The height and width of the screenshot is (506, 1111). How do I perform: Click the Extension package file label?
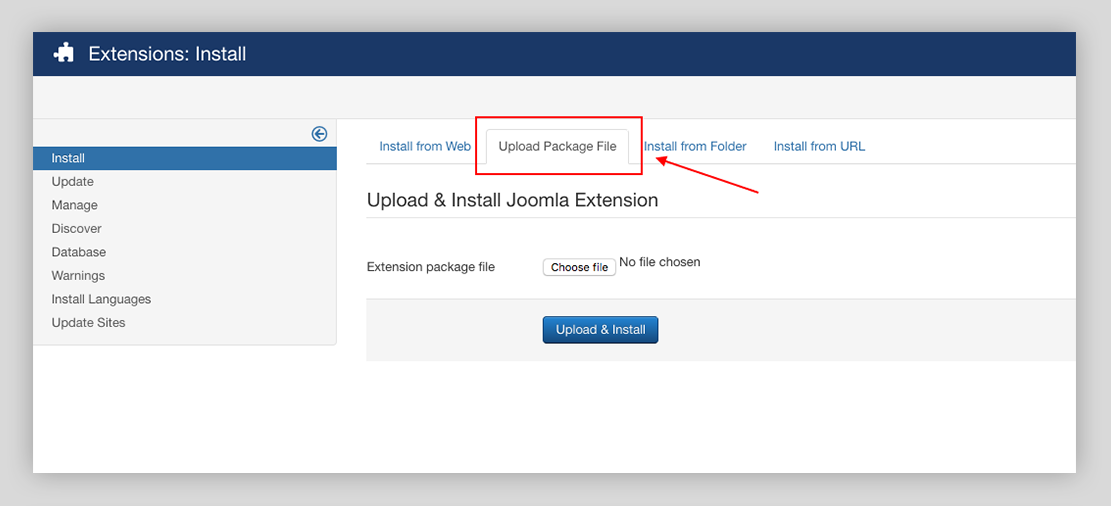[430, 267]
